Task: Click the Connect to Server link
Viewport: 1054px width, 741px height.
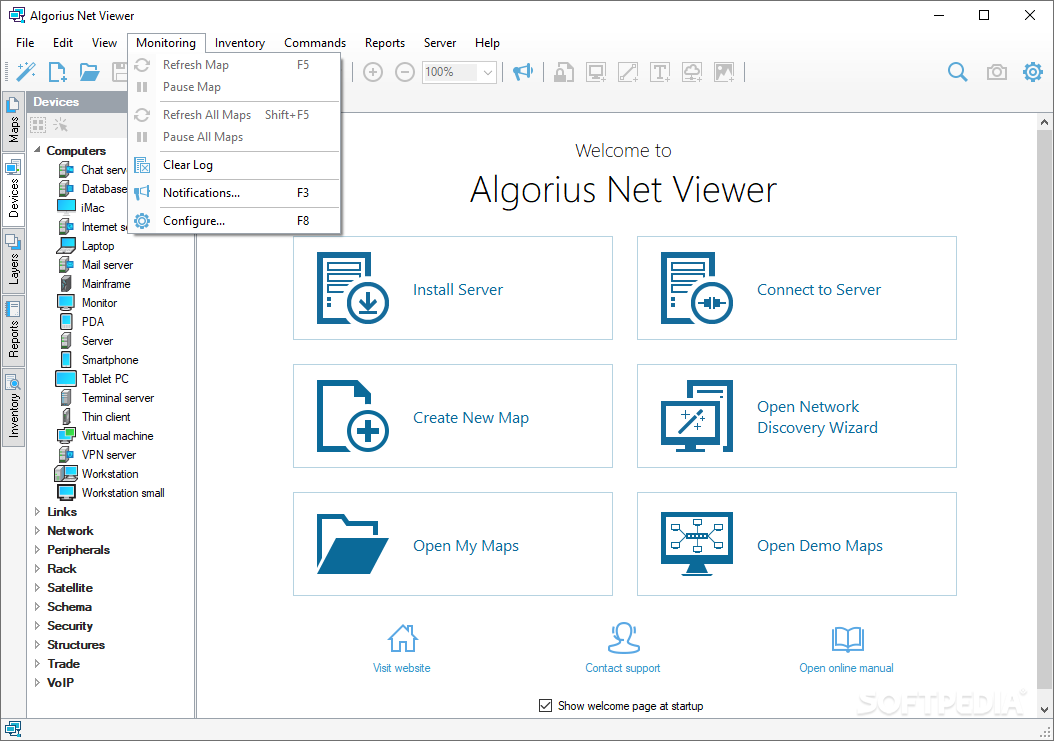Action: pyautogui.click(x=819, y=290)
